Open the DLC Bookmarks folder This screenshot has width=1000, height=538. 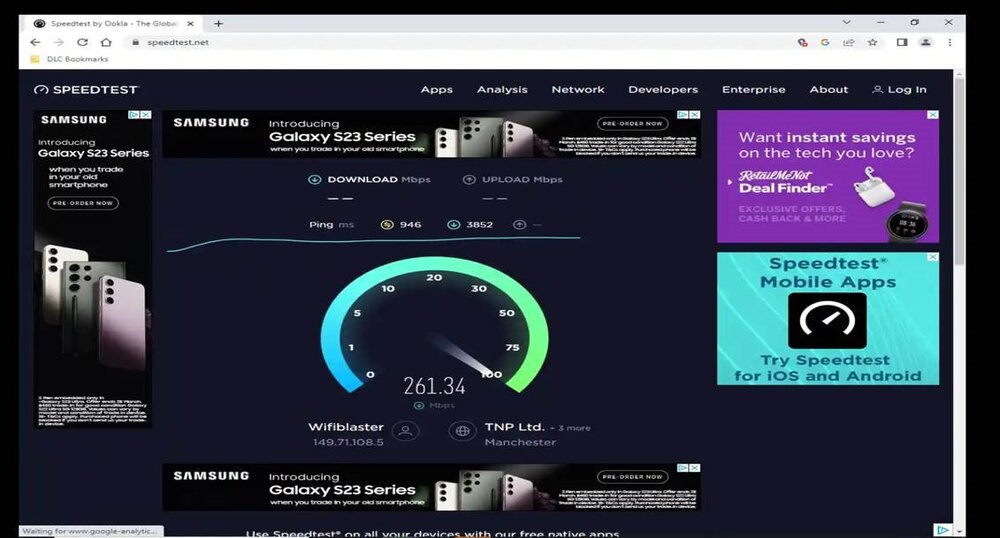70,59
